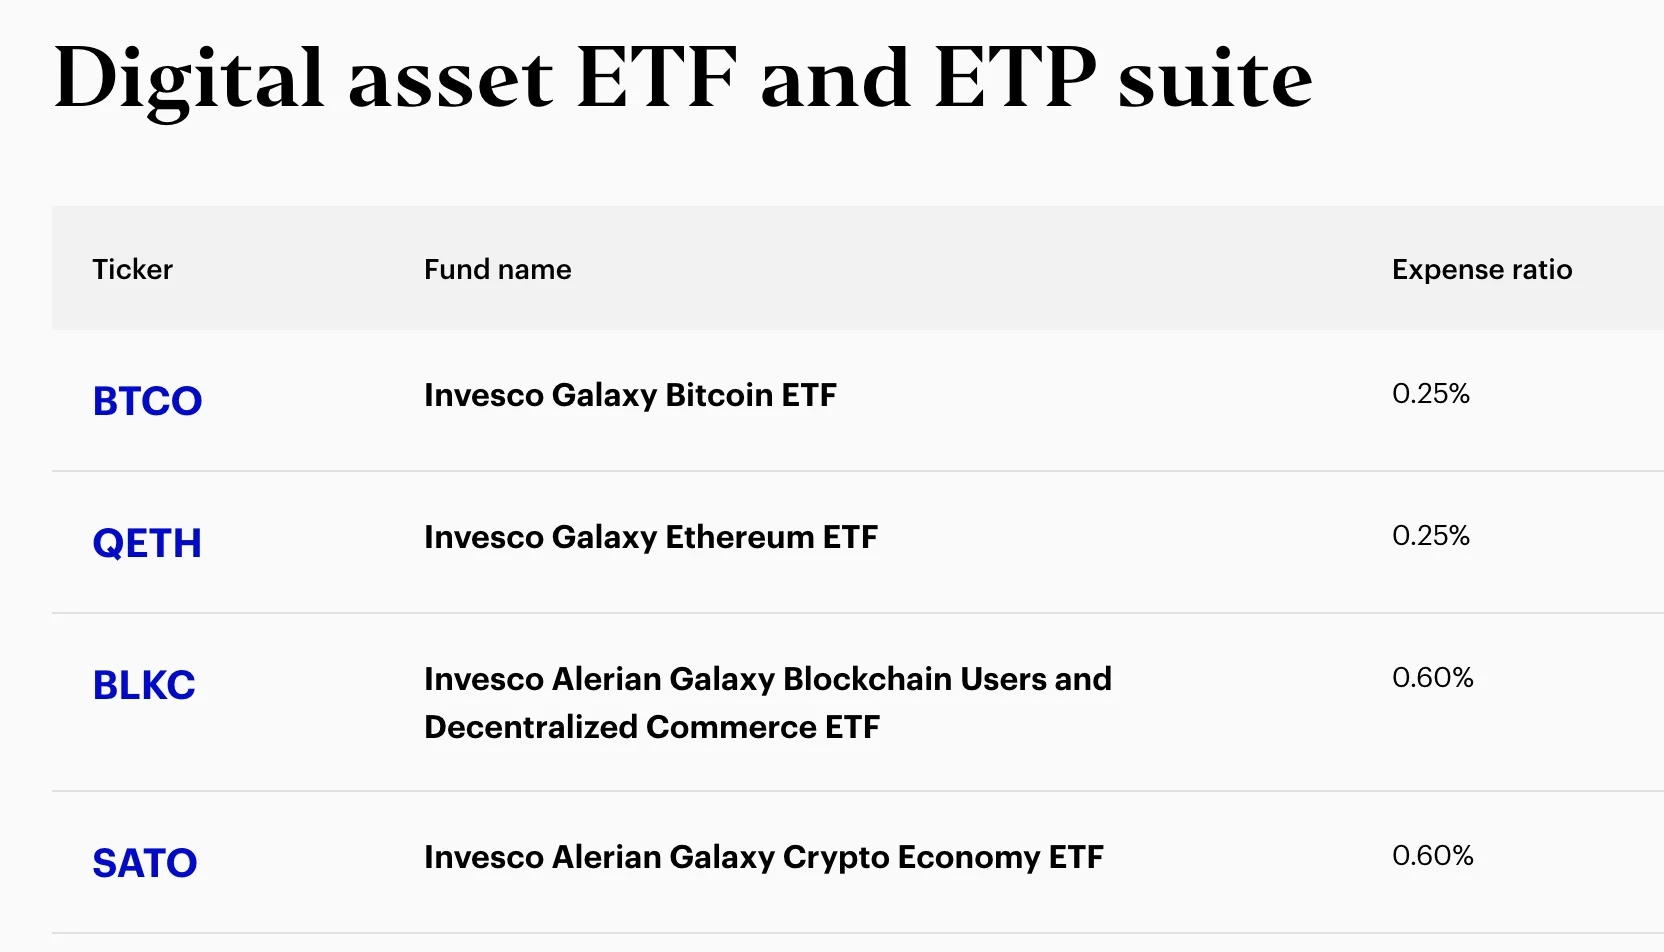This screenshot has width=1664, height=952.
Task: Click the 0.25% expense ratio for QETH
Action: [x=1430, y=536]
